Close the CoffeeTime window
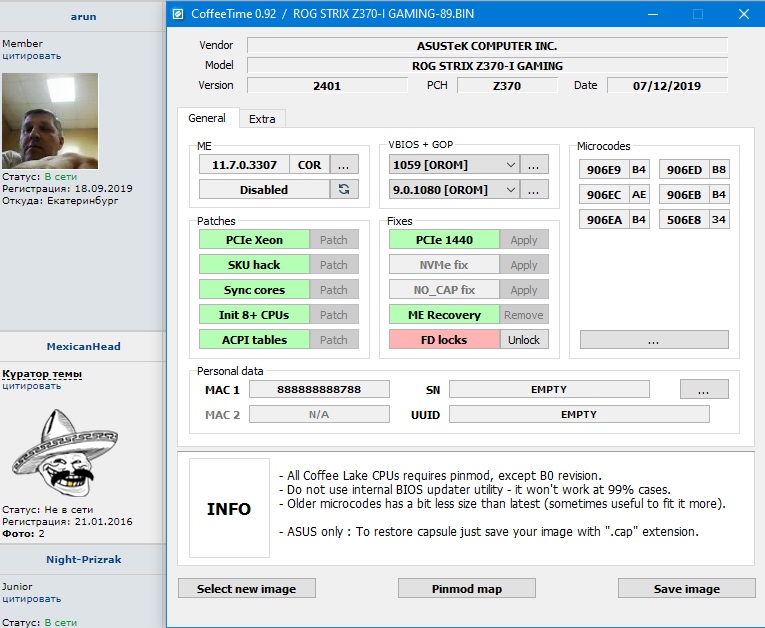This screenshot has height=628, width=765. (x=744, y=14)
